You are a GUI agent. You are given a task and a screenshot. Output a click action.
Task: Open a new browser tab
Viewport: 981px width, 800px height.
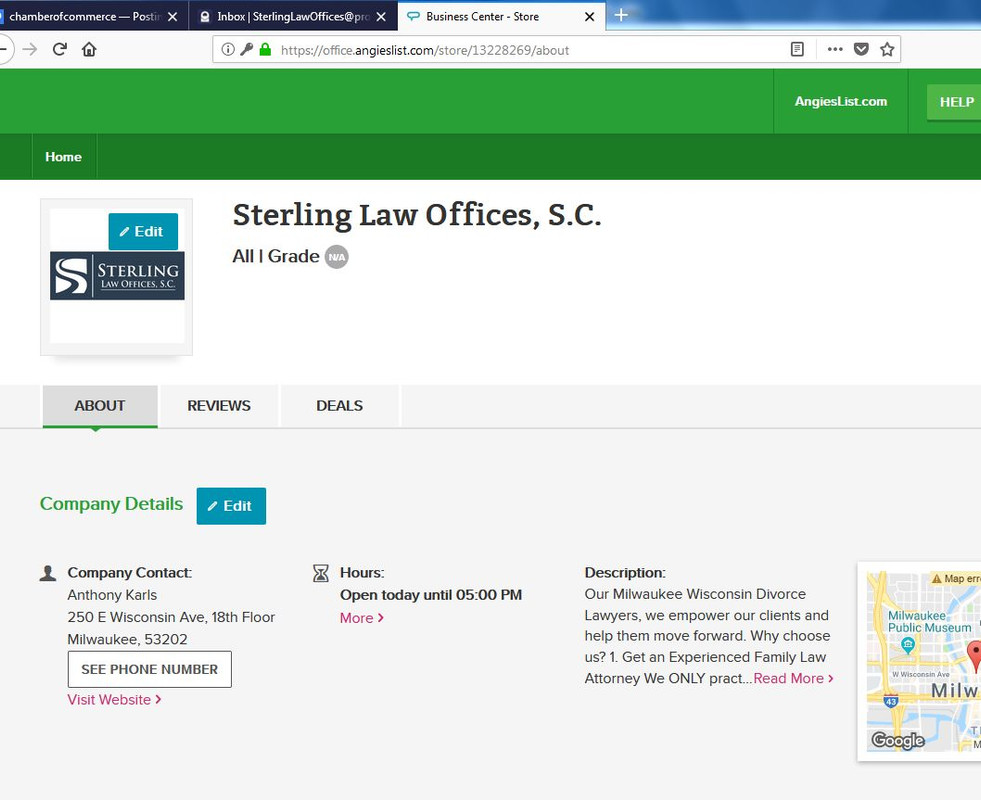621,15
